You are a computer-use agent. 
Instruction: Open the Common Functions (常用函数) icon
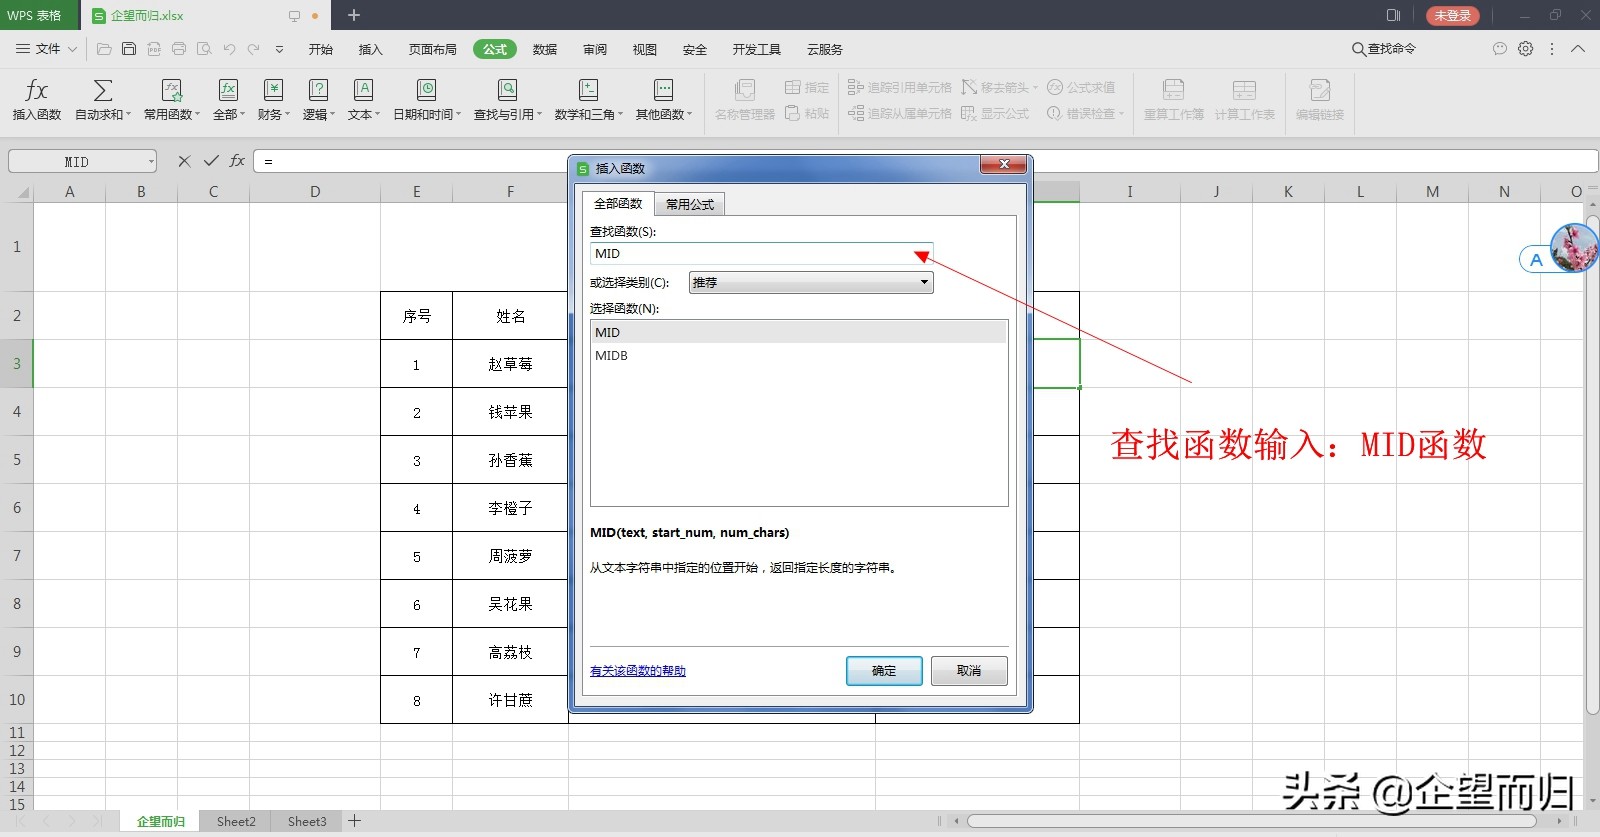172,90
